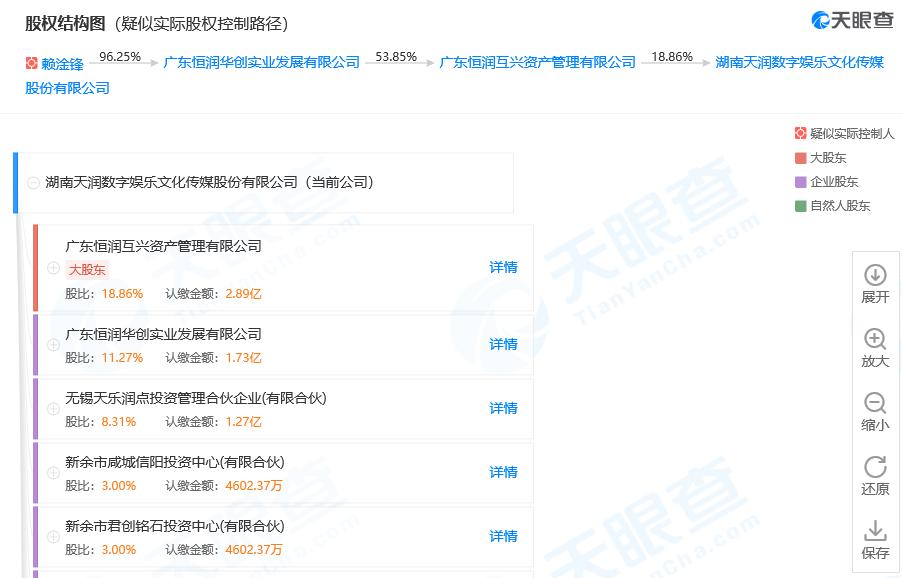Open 赖淦锋 link in control path
Viewport: 902px width, 578px height.
[62, 63]
